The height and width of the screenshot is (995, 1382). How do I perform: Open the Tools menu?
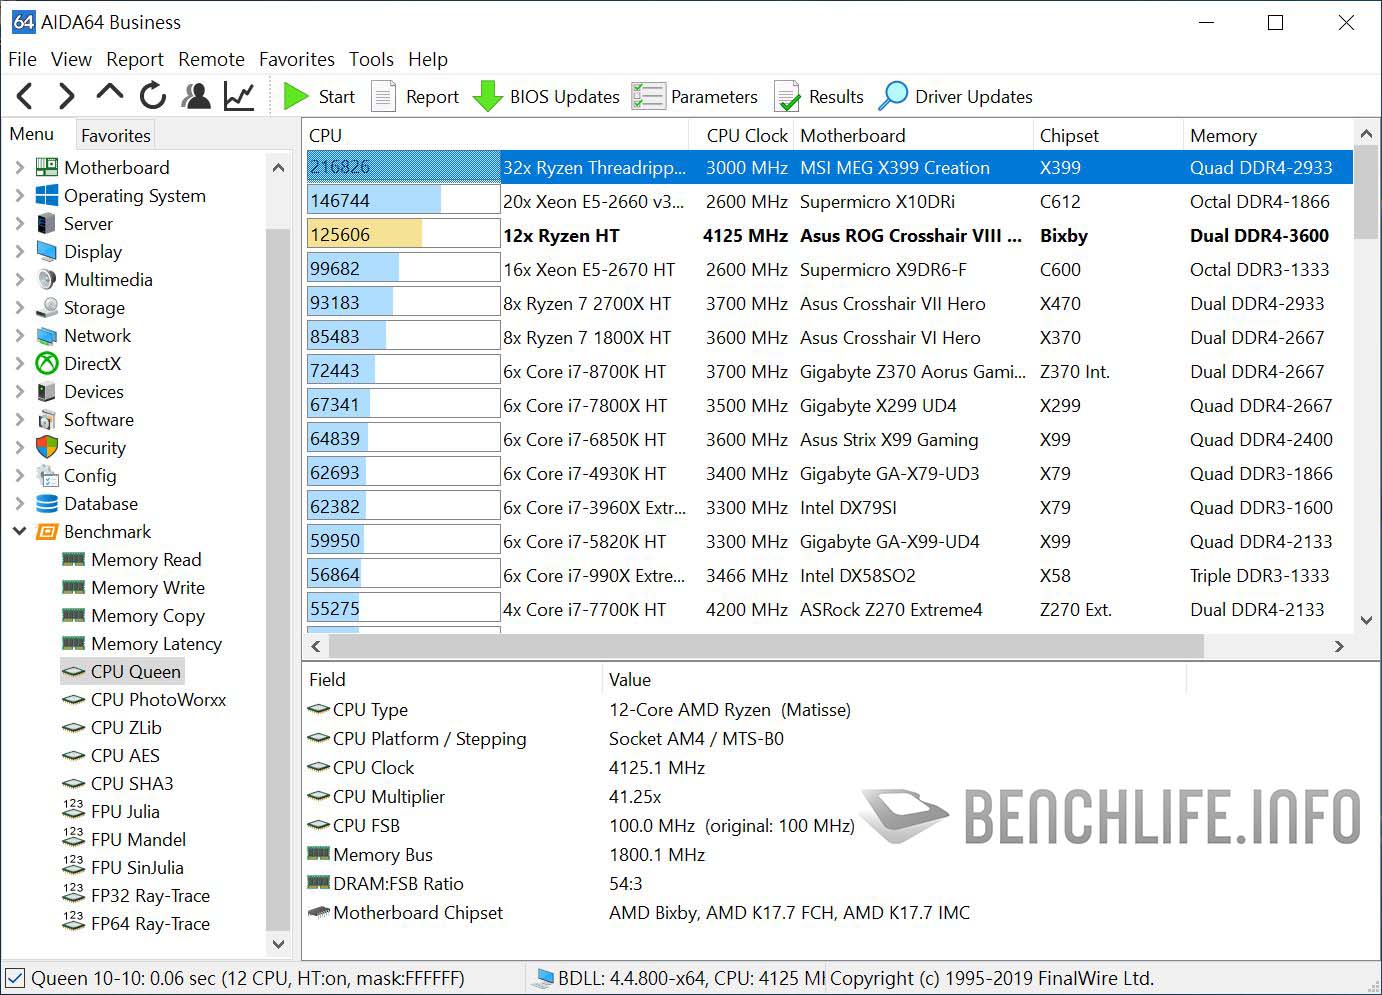(x=371, y=59)
